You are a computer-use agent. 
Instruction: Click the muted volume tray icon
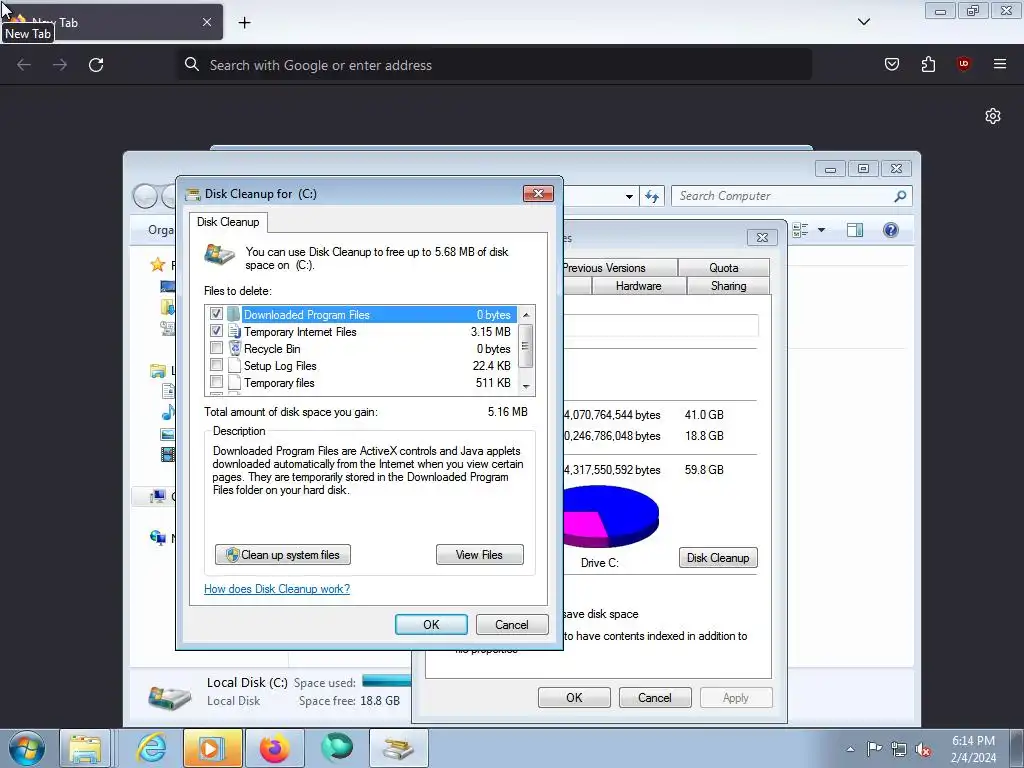[923, 749]
